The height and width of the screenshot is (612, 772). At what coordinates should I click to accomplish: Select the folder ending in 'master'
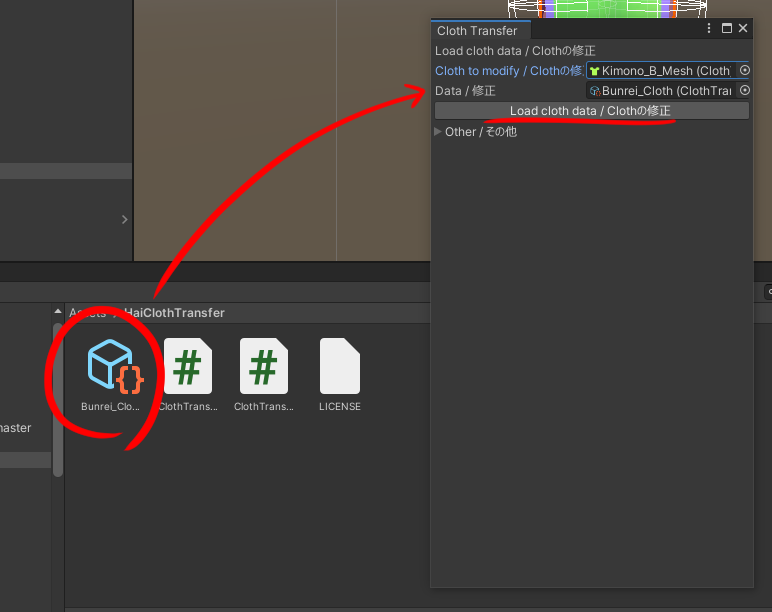(16, 428)
